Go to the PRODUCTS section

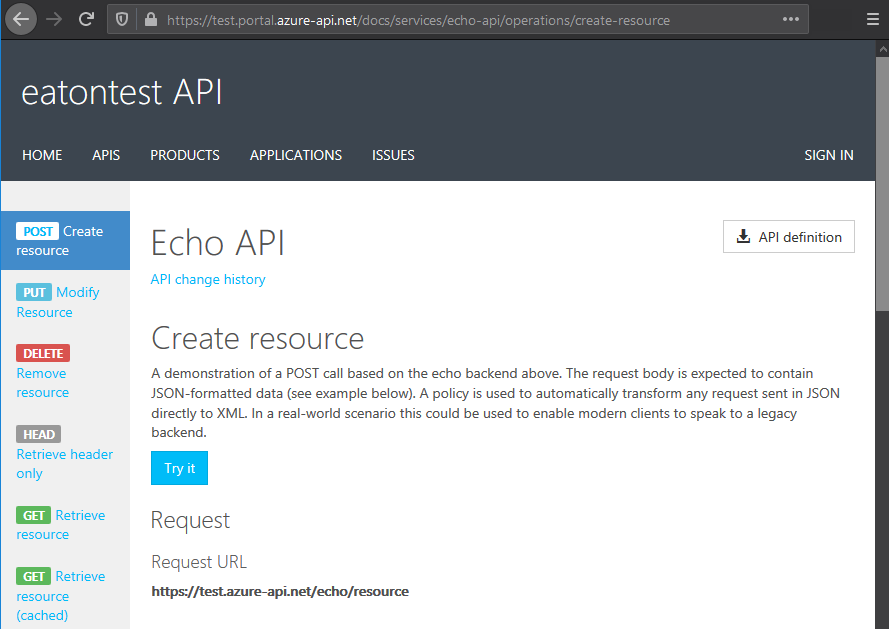pyautogui.click(x=185, y=155)
